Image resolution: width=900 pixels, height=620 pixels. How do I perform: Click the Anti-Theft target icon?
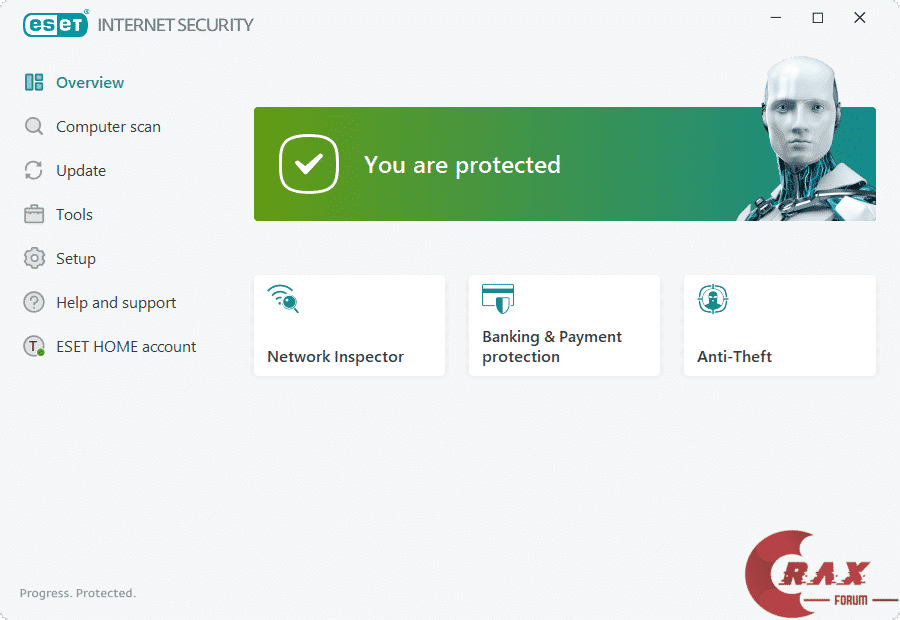pos(712,298)
